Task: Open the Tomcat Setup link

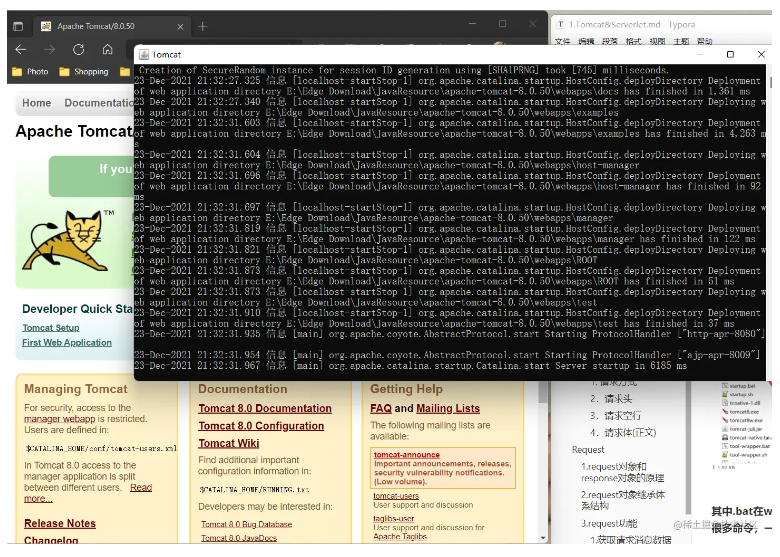Action: pos(51,328)
